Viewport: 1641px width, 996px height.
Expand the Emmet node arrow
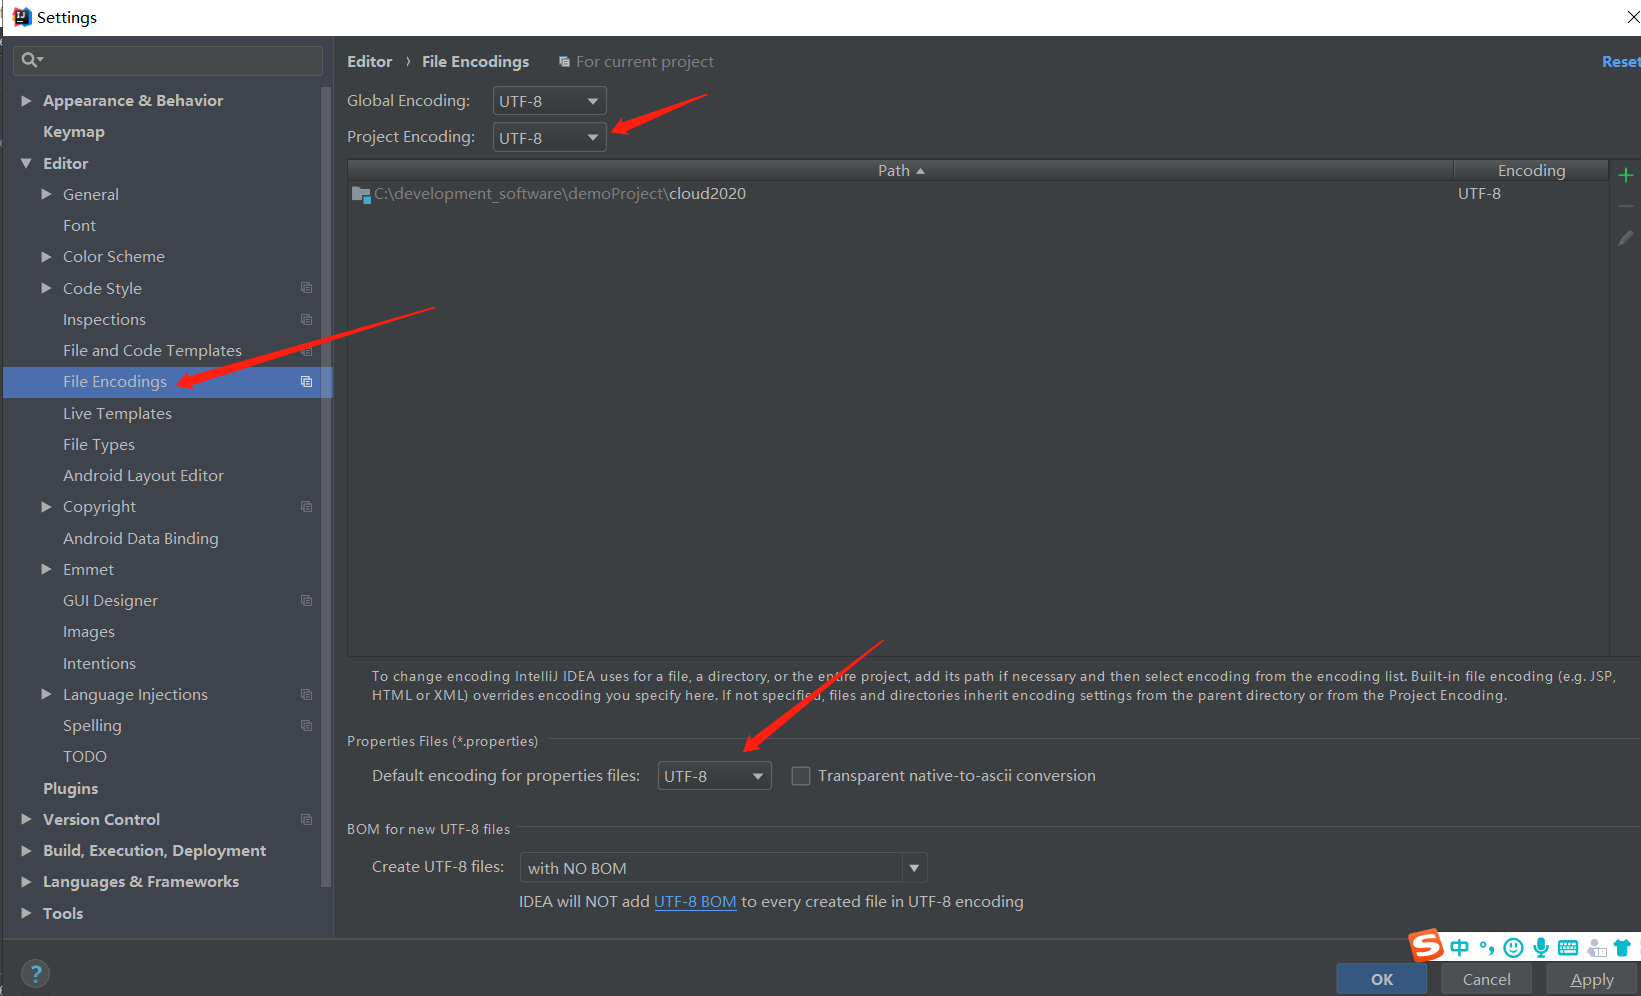point(46,569)
